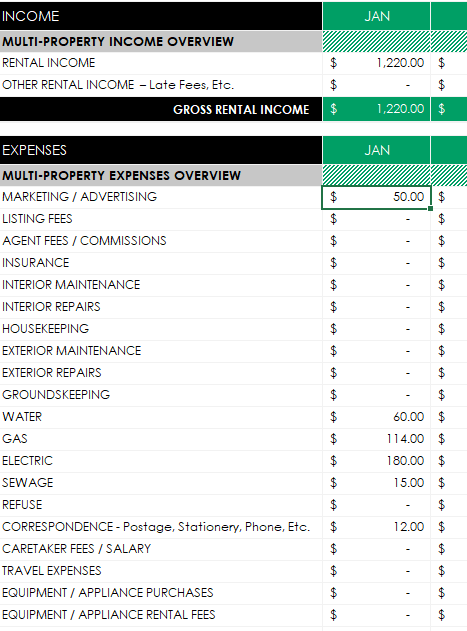Select the Travel Expenses January cell
The width and height of the screenshot is (467, 631).
pos(376,571)
